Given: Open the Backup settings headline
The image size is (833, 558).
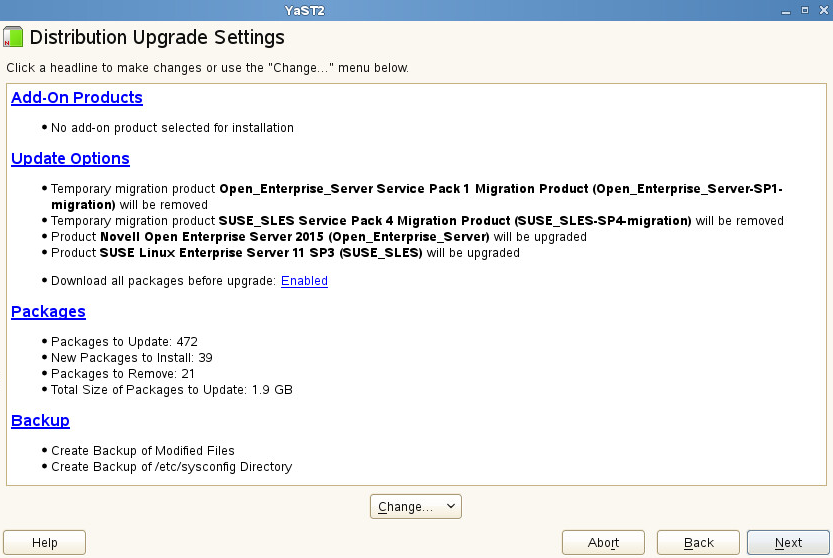Looking at the screenshot, I should pos(40,421).
